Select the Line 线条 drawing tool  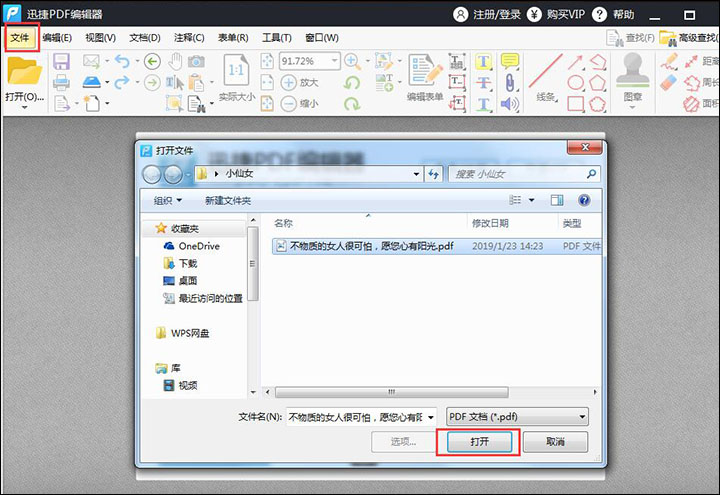(546, 70)
